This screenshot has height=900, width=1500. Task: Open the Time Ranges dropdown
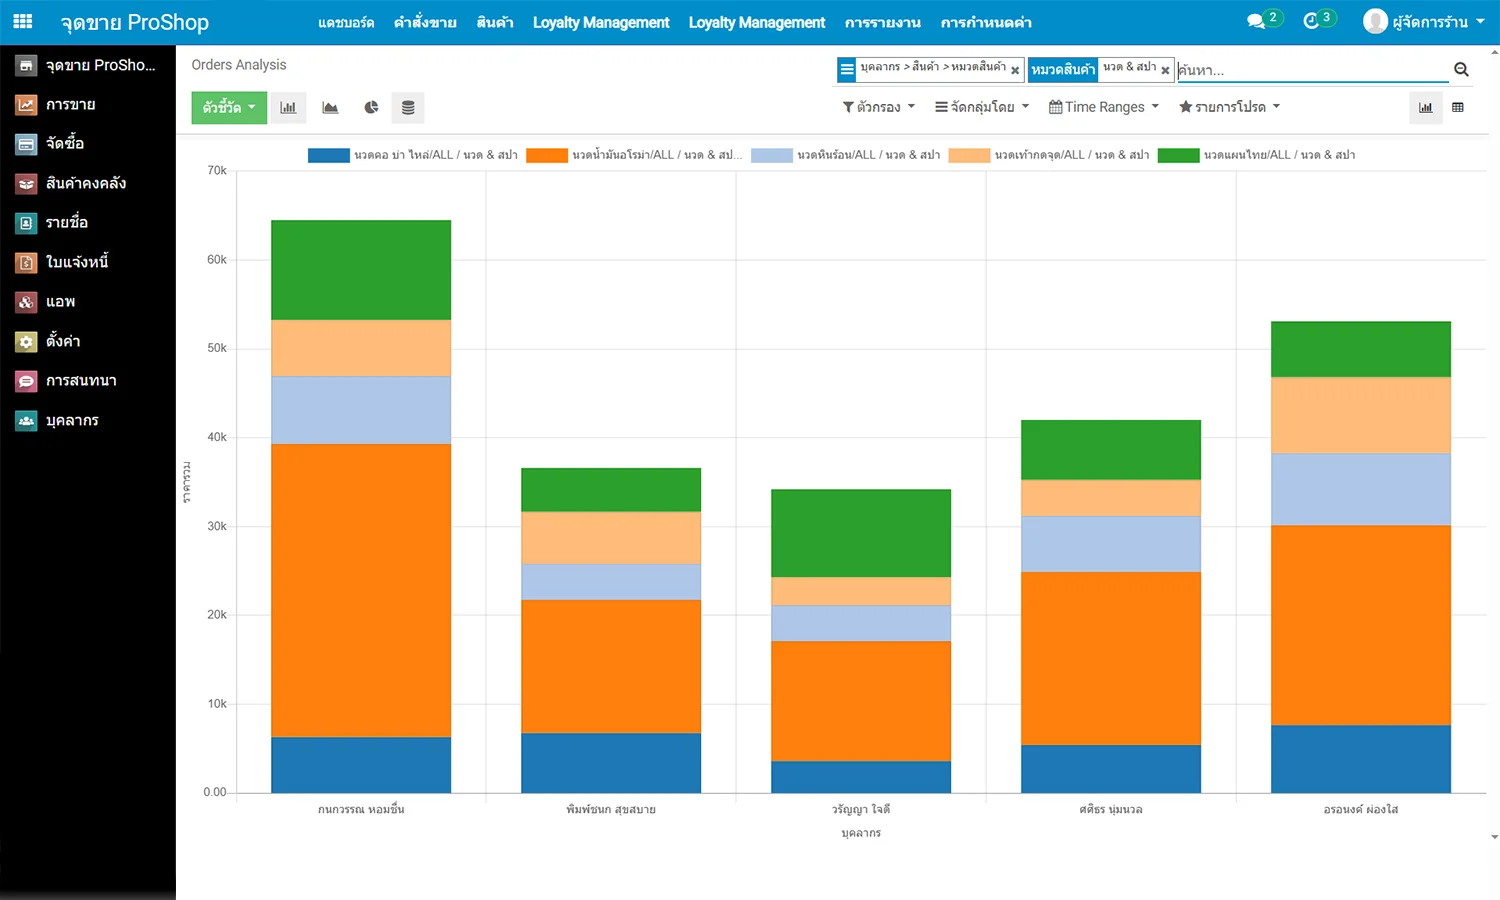pyautogui.click(x=1103, y=107)
